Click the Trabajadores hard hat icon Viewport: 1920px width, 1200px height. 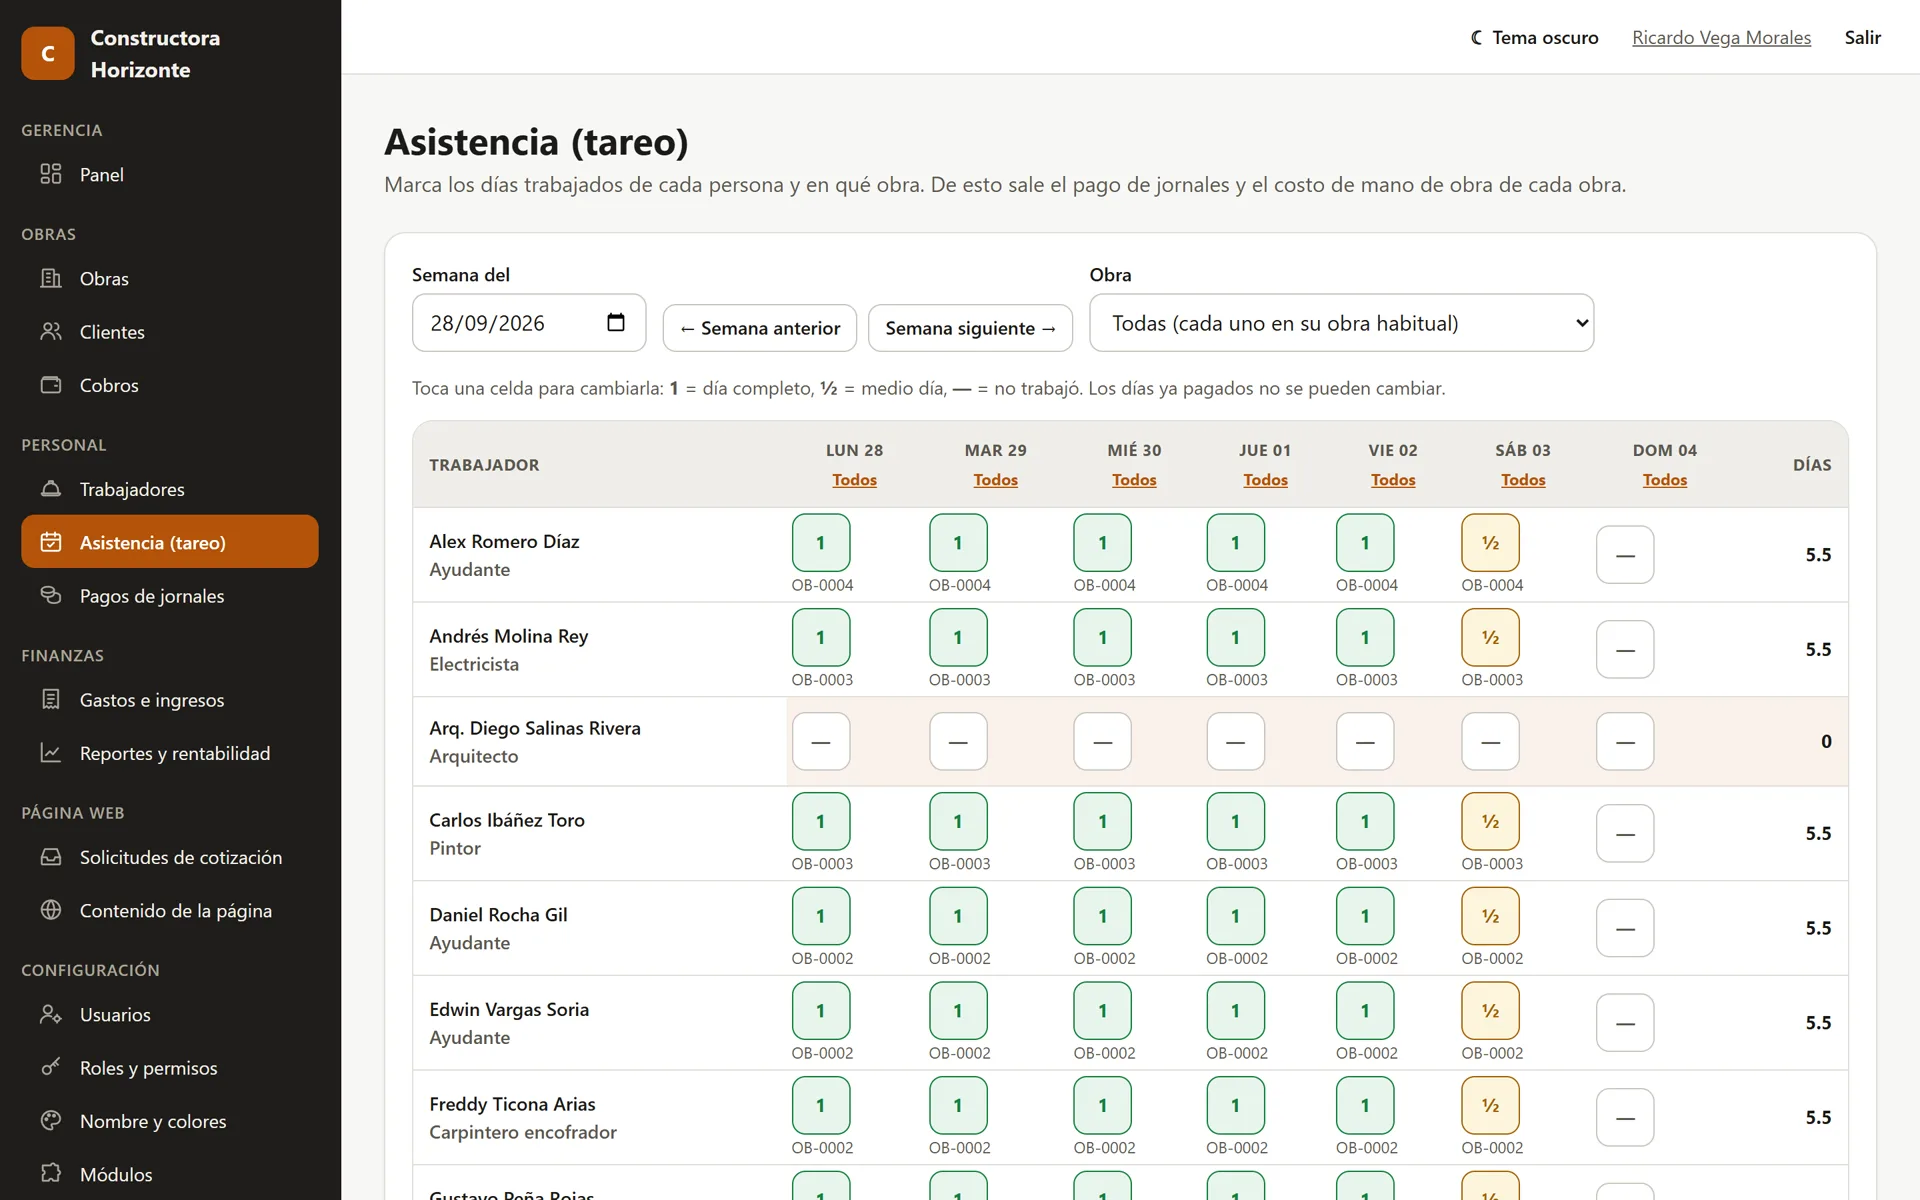pyautogui.click(x=51, y=489)
